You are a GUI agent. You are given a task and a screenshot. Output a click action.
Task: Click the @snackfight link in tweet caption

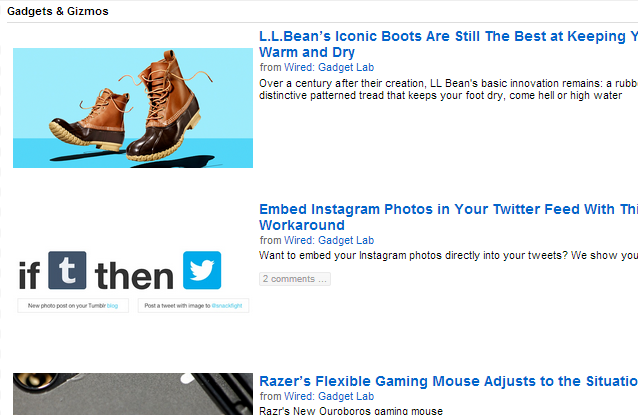click(227, 306)
